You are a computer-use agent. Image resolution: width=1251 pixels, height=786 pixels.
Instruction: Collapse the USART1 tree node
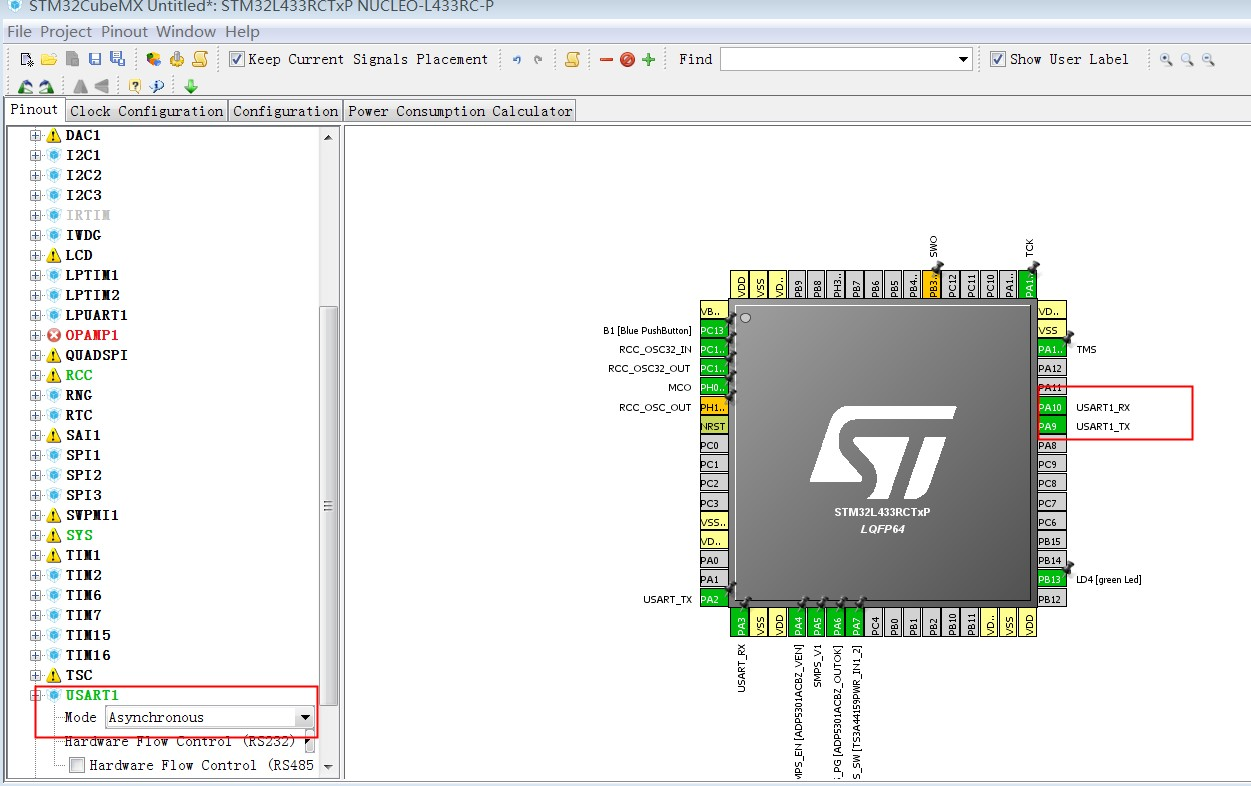click(36, 695)
